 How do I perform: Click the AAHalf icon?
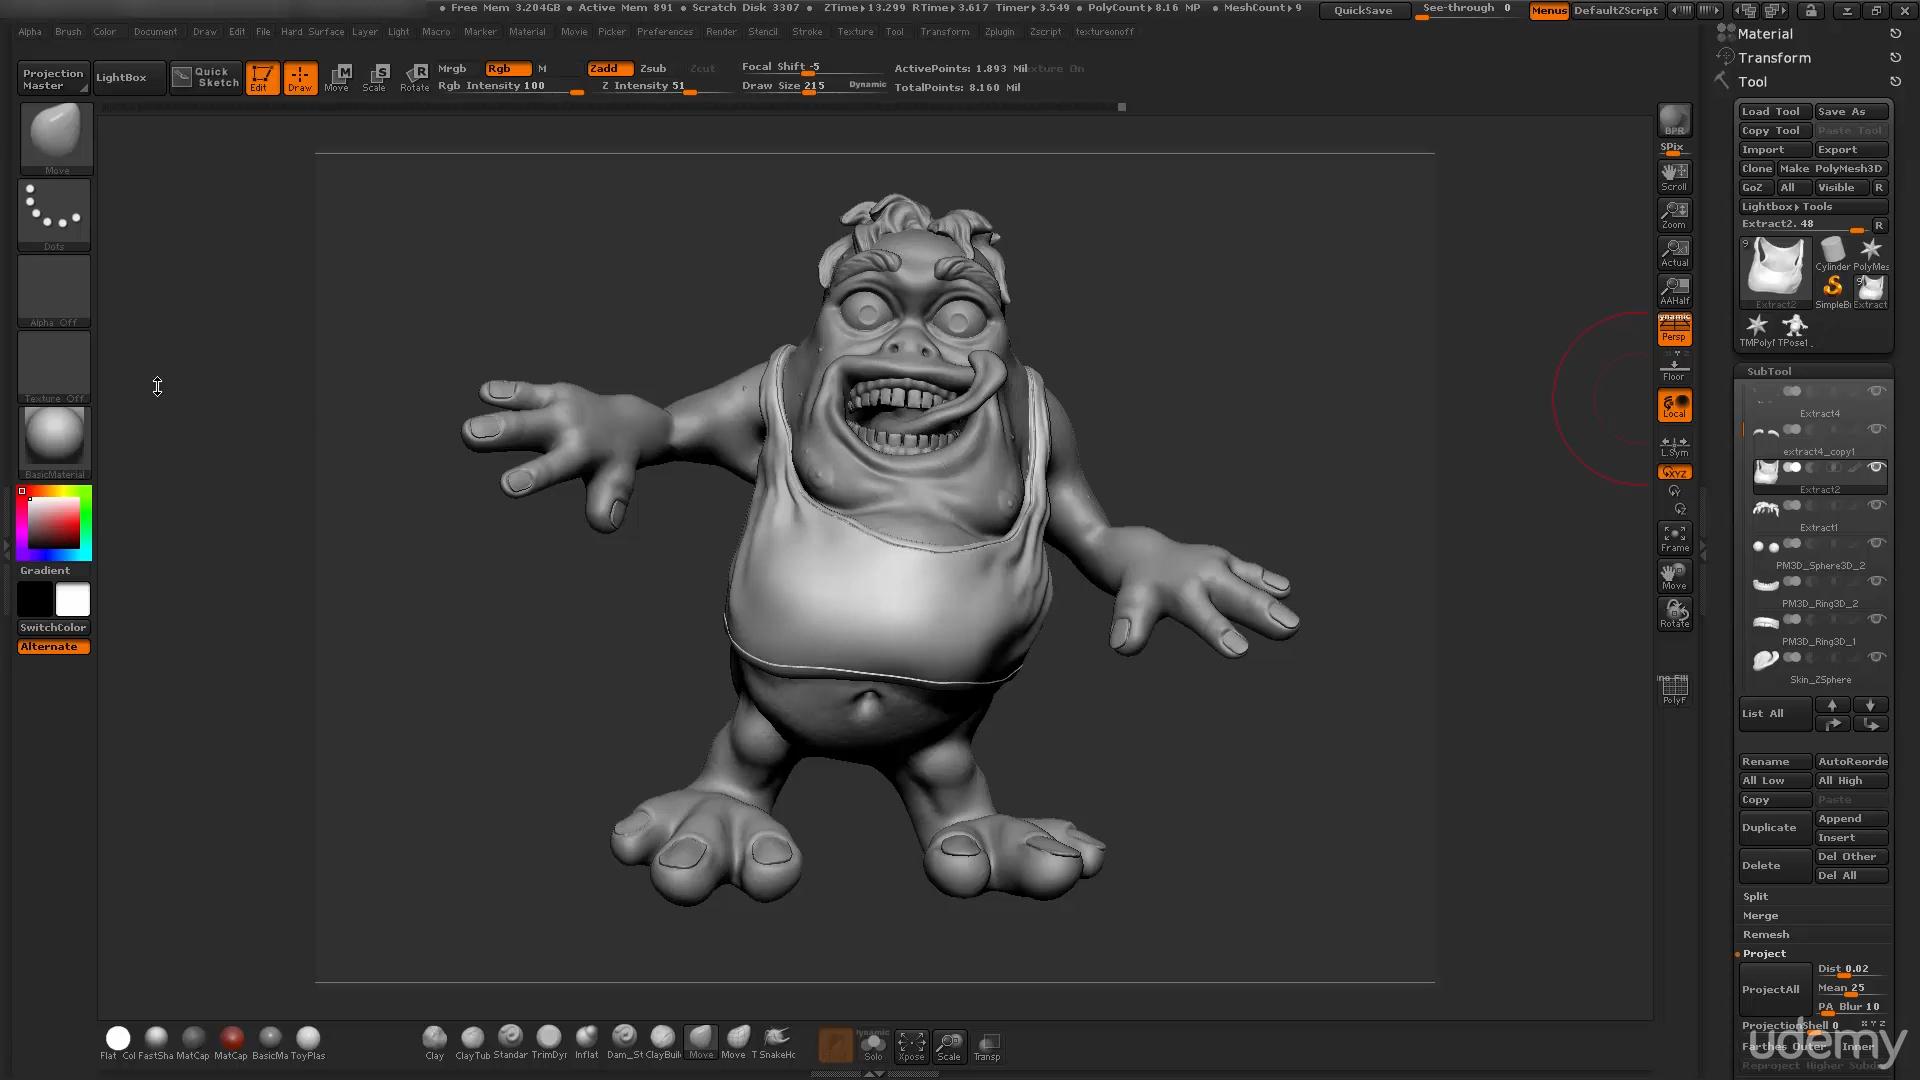pos(1674,290)
